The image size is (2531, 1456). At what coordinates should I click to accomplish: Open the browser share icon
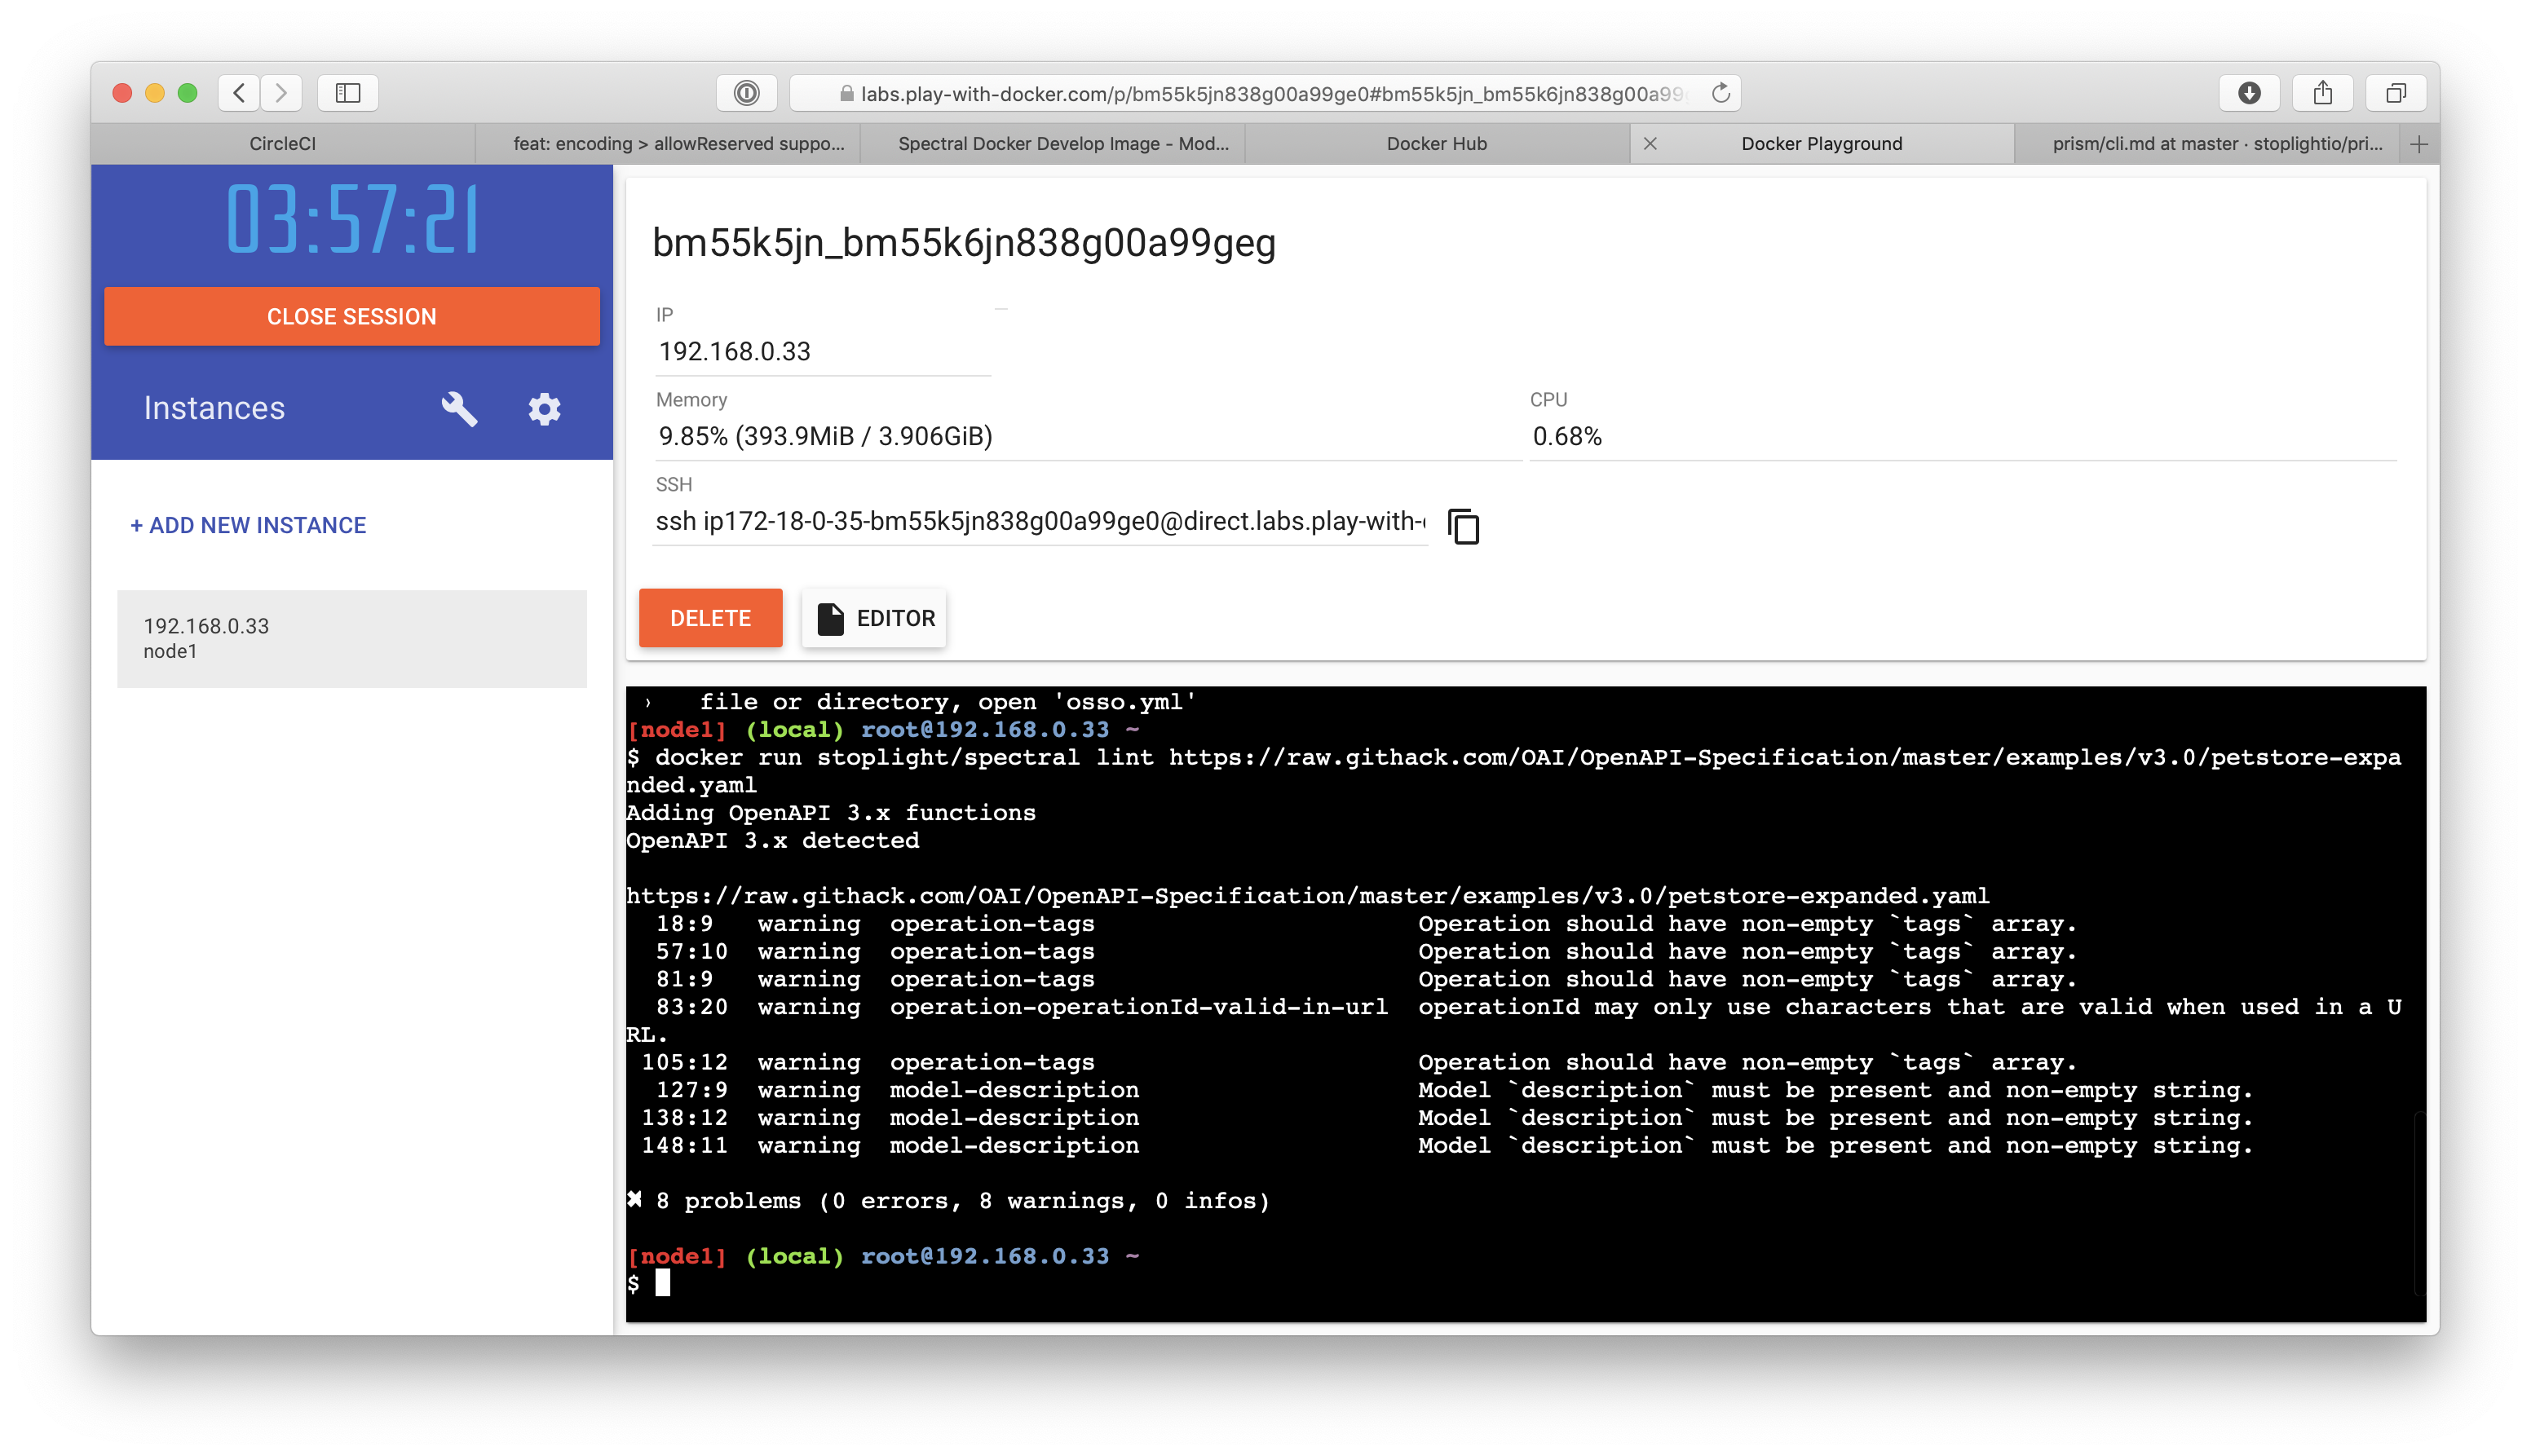pyautogui.click(x=2322, y=93)
